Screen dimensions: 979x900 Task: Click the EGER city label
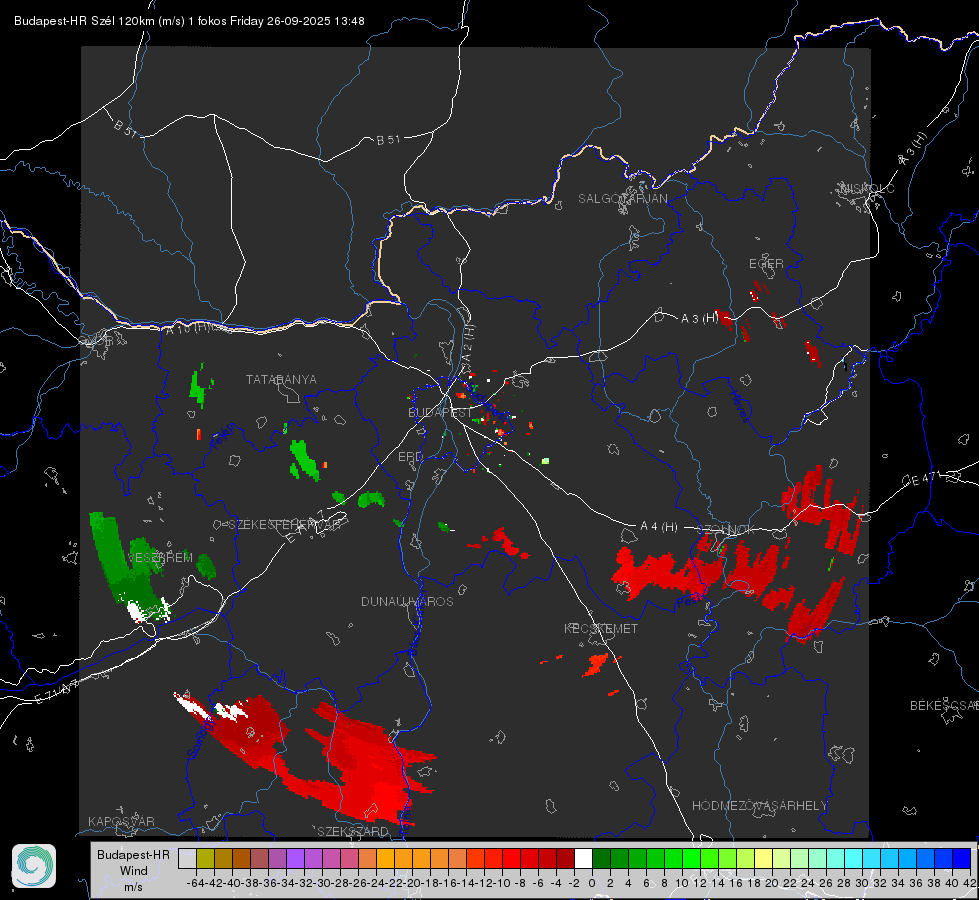[766, 264]
